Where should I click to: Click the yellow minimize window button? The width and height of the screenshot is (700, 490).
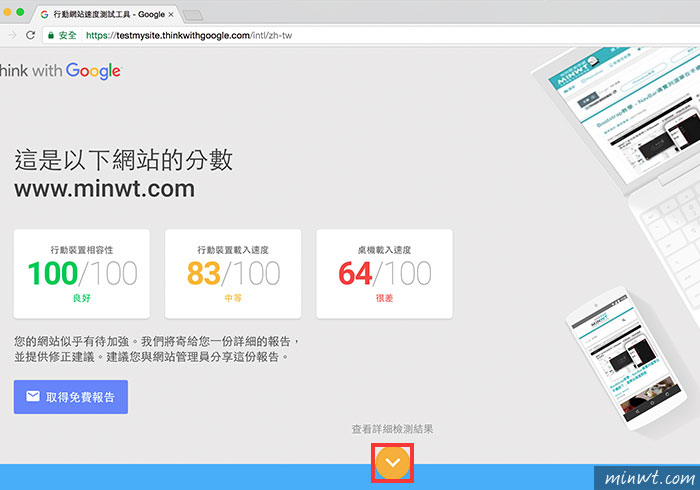(x=7, y=12)
